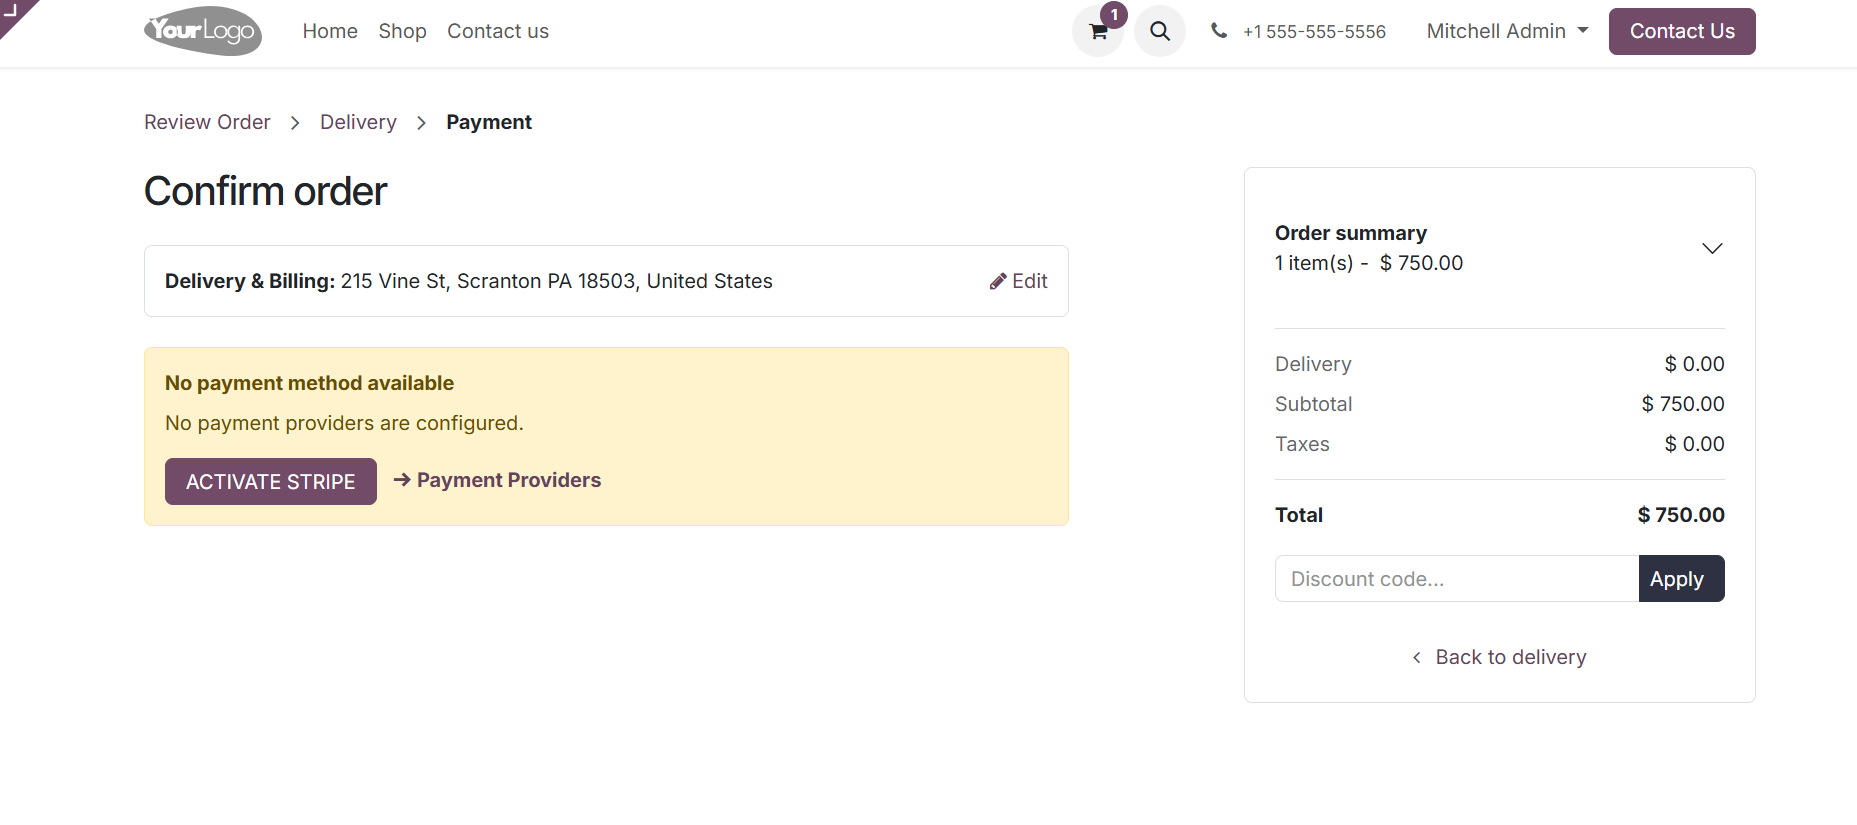Image resolution: width=1857 pixels, height=825 pixels.
Task: Open the Payment Providers link
Action: (x=510, y=480)
